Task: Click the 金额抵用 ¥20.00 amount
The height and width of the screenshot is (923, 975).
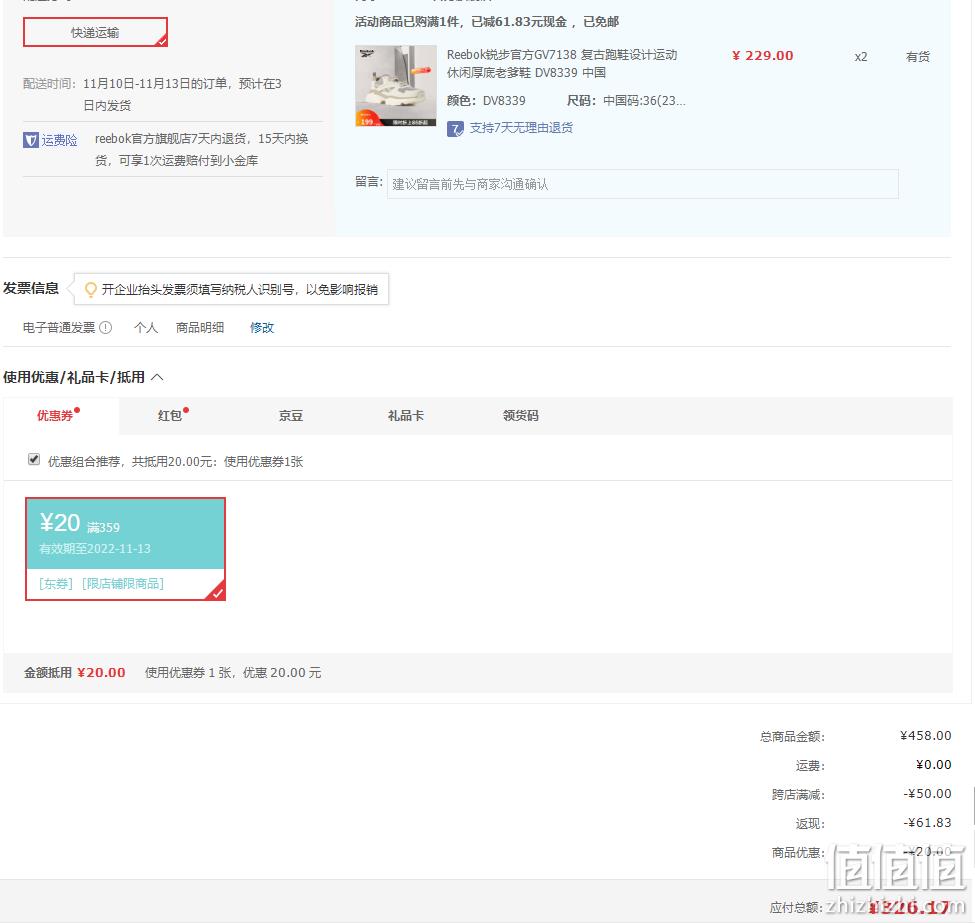Action: [101, 672]
